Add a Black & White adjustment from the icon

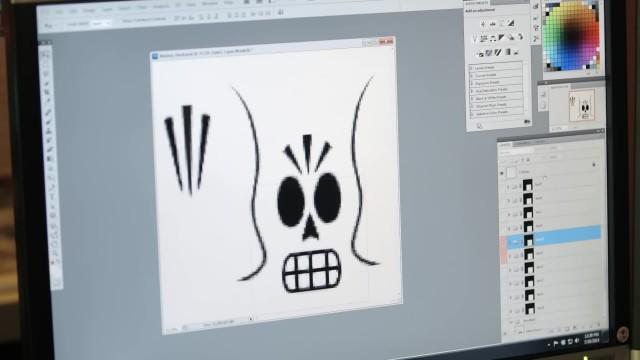502,38
